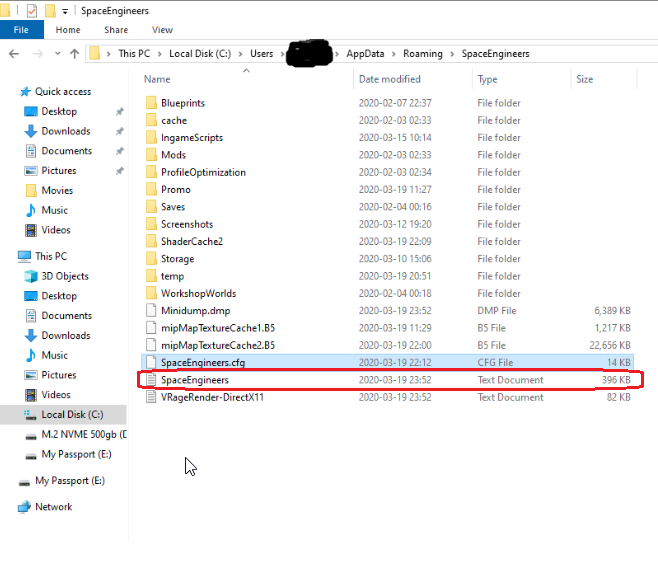The image size is (658, 567).
Task: Click the ShaderCache2 folder icon
Action: pos(151,241)
